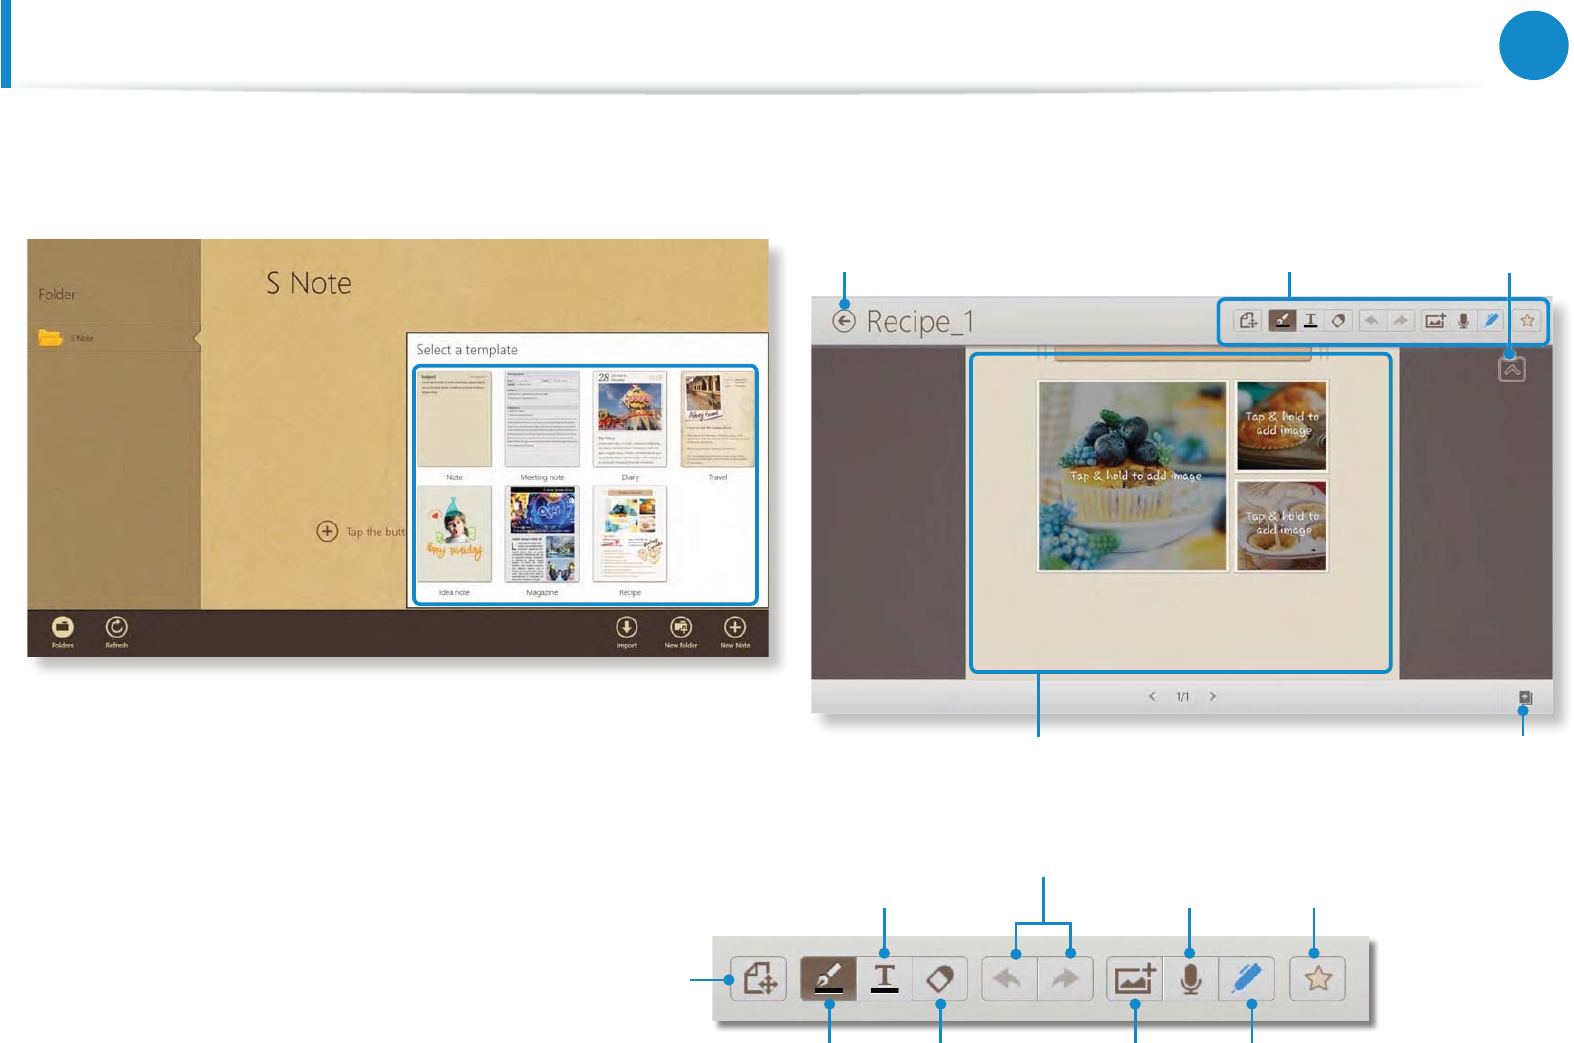Viewport: 1574px width, 1043px height.
Task: Click the 1/1 page indicator
Action: [x=1183, y=696]
